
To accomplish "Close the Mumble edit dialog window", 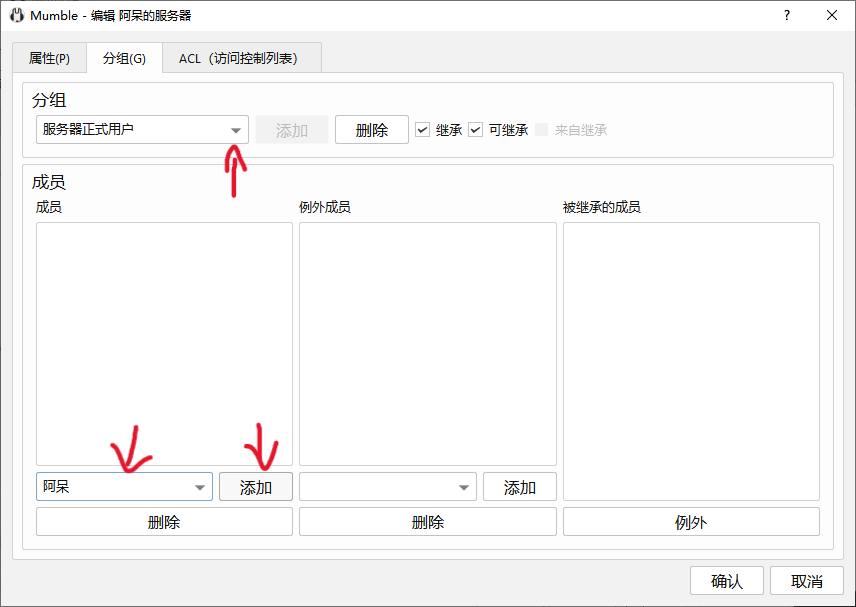I will [x=832, y=15].
